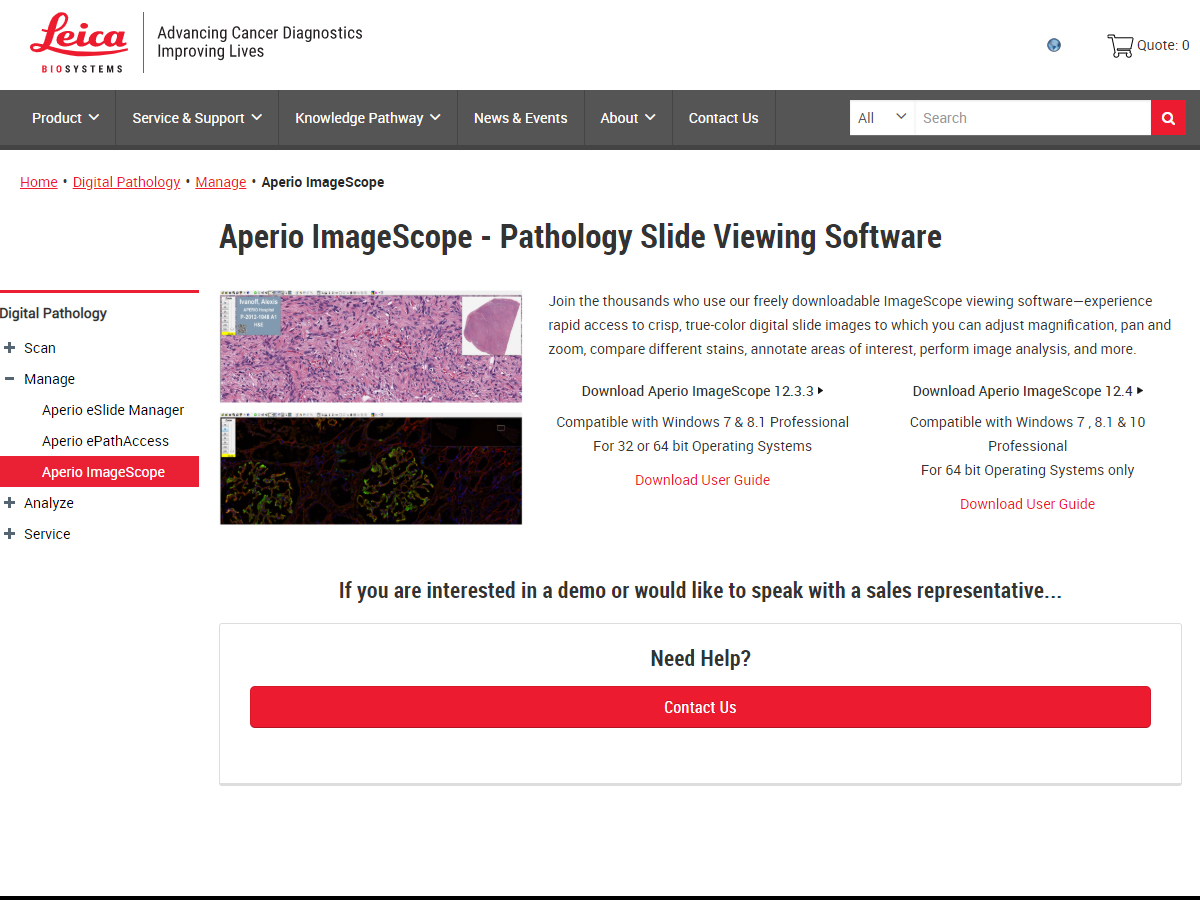1200x900 pixels.
Task: Click the Leica Biosystems logo
Action: 79,44
